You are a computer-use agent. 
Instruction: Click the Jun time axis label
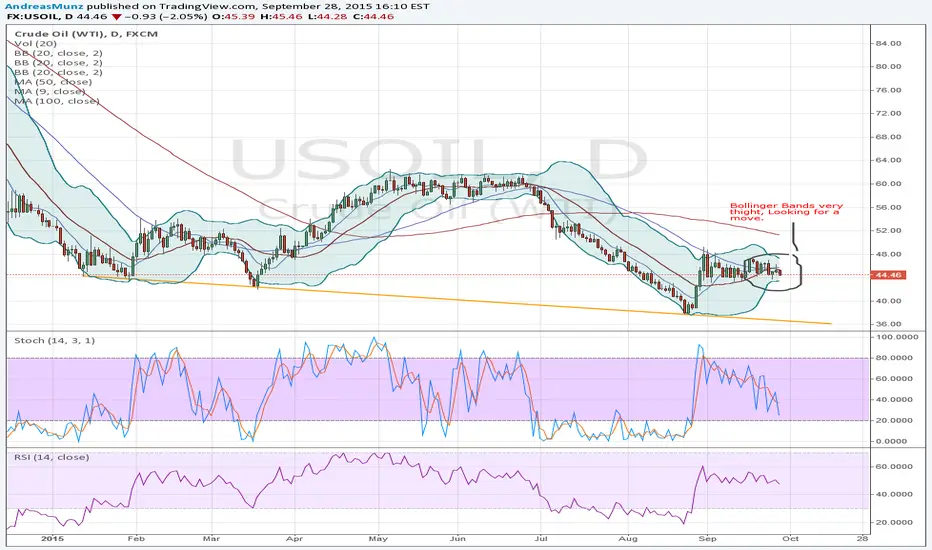click(x=458, y=539)
